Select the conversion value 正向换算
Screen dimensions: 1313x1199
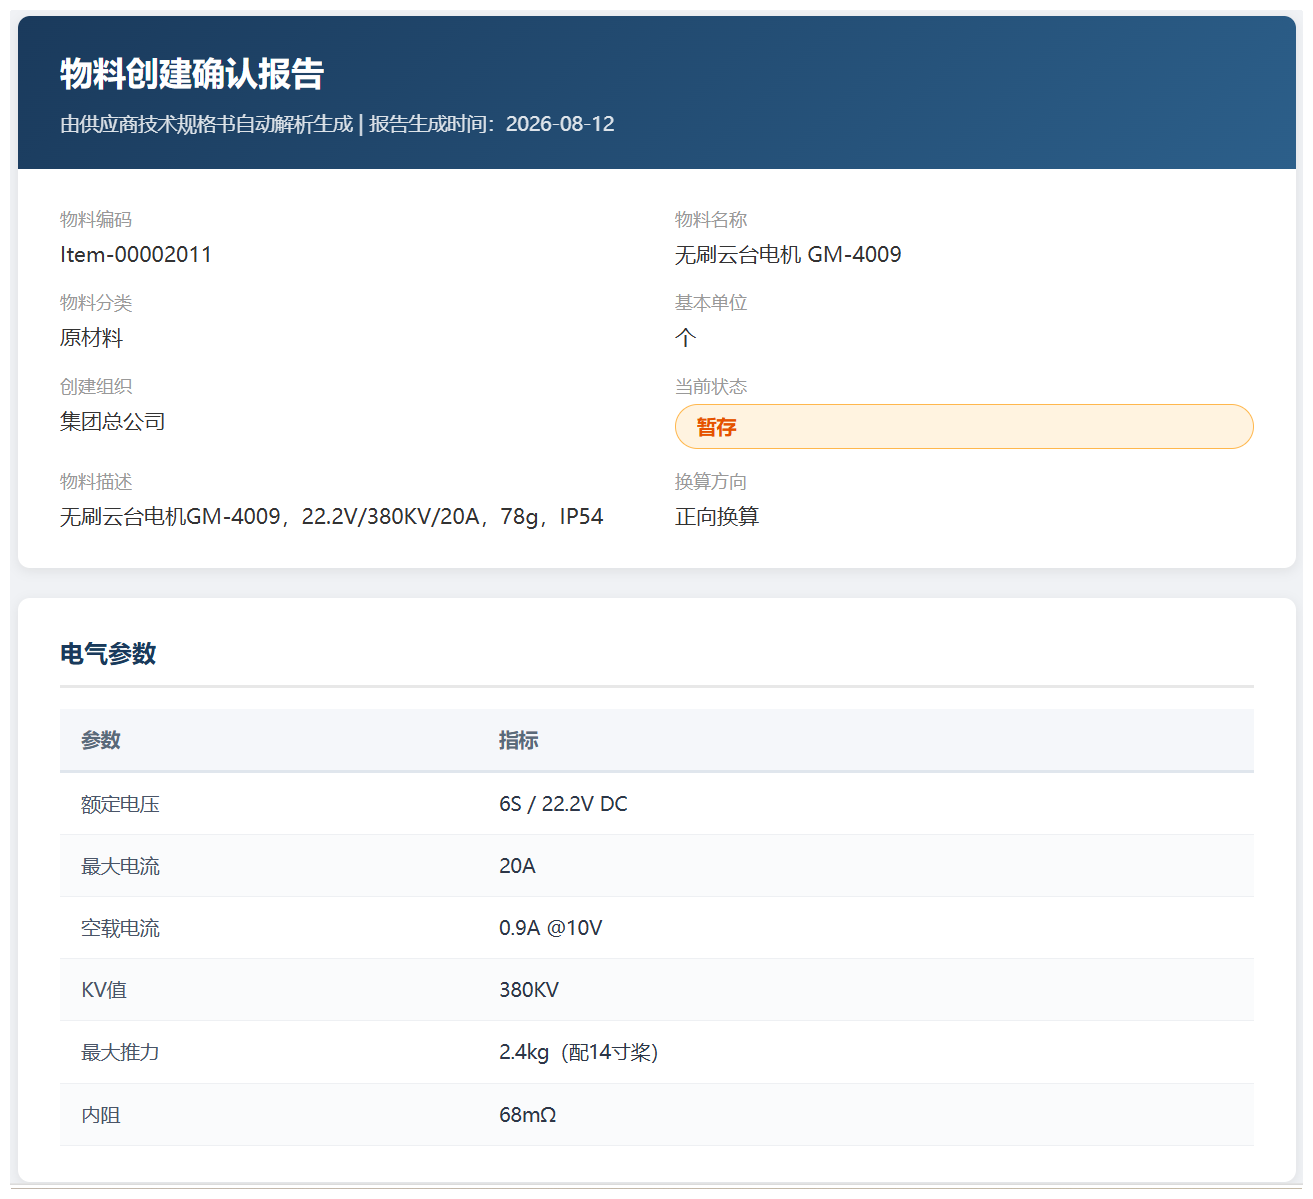tap(717, 517)
